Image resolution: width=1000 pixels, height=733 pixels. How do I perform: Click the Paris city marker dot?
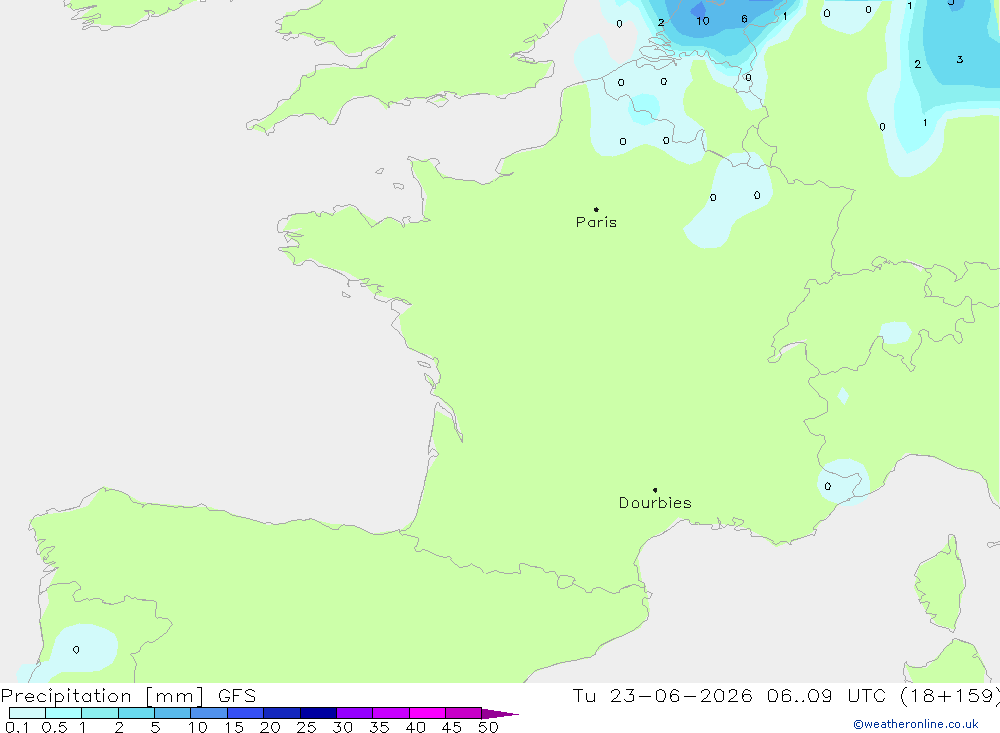596,209
